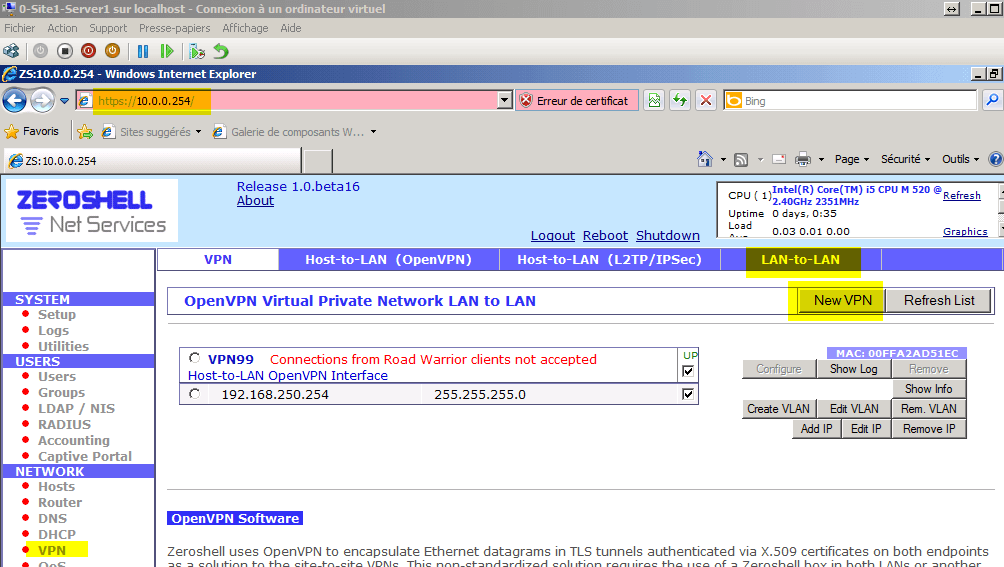
Task: Click the RSS feeds icon
Action: click(x=741, y=159)
